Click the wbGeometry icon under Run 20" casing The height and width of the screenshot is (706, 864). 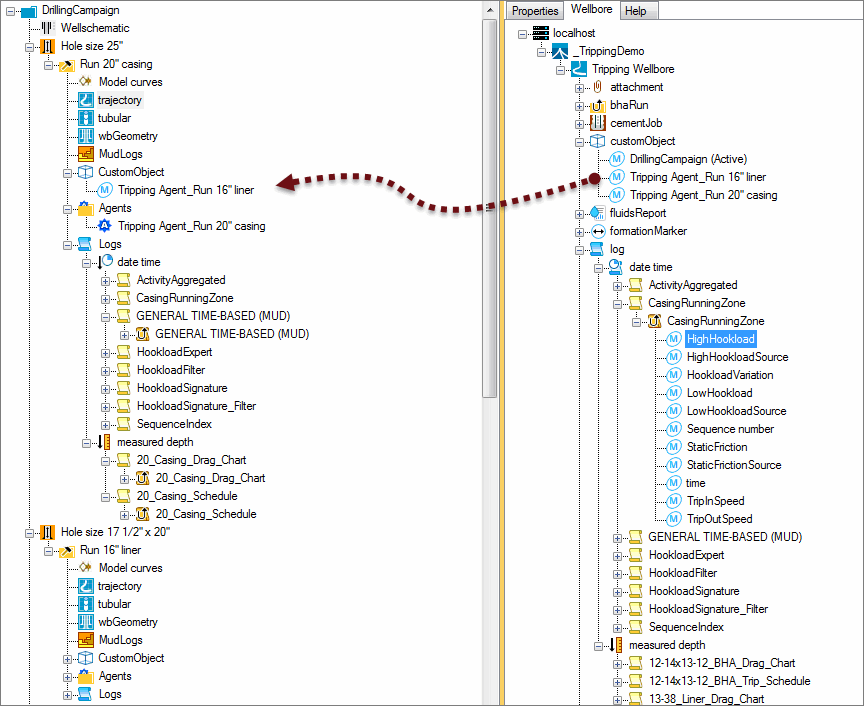pyautogui.click(x=85, y=136)
